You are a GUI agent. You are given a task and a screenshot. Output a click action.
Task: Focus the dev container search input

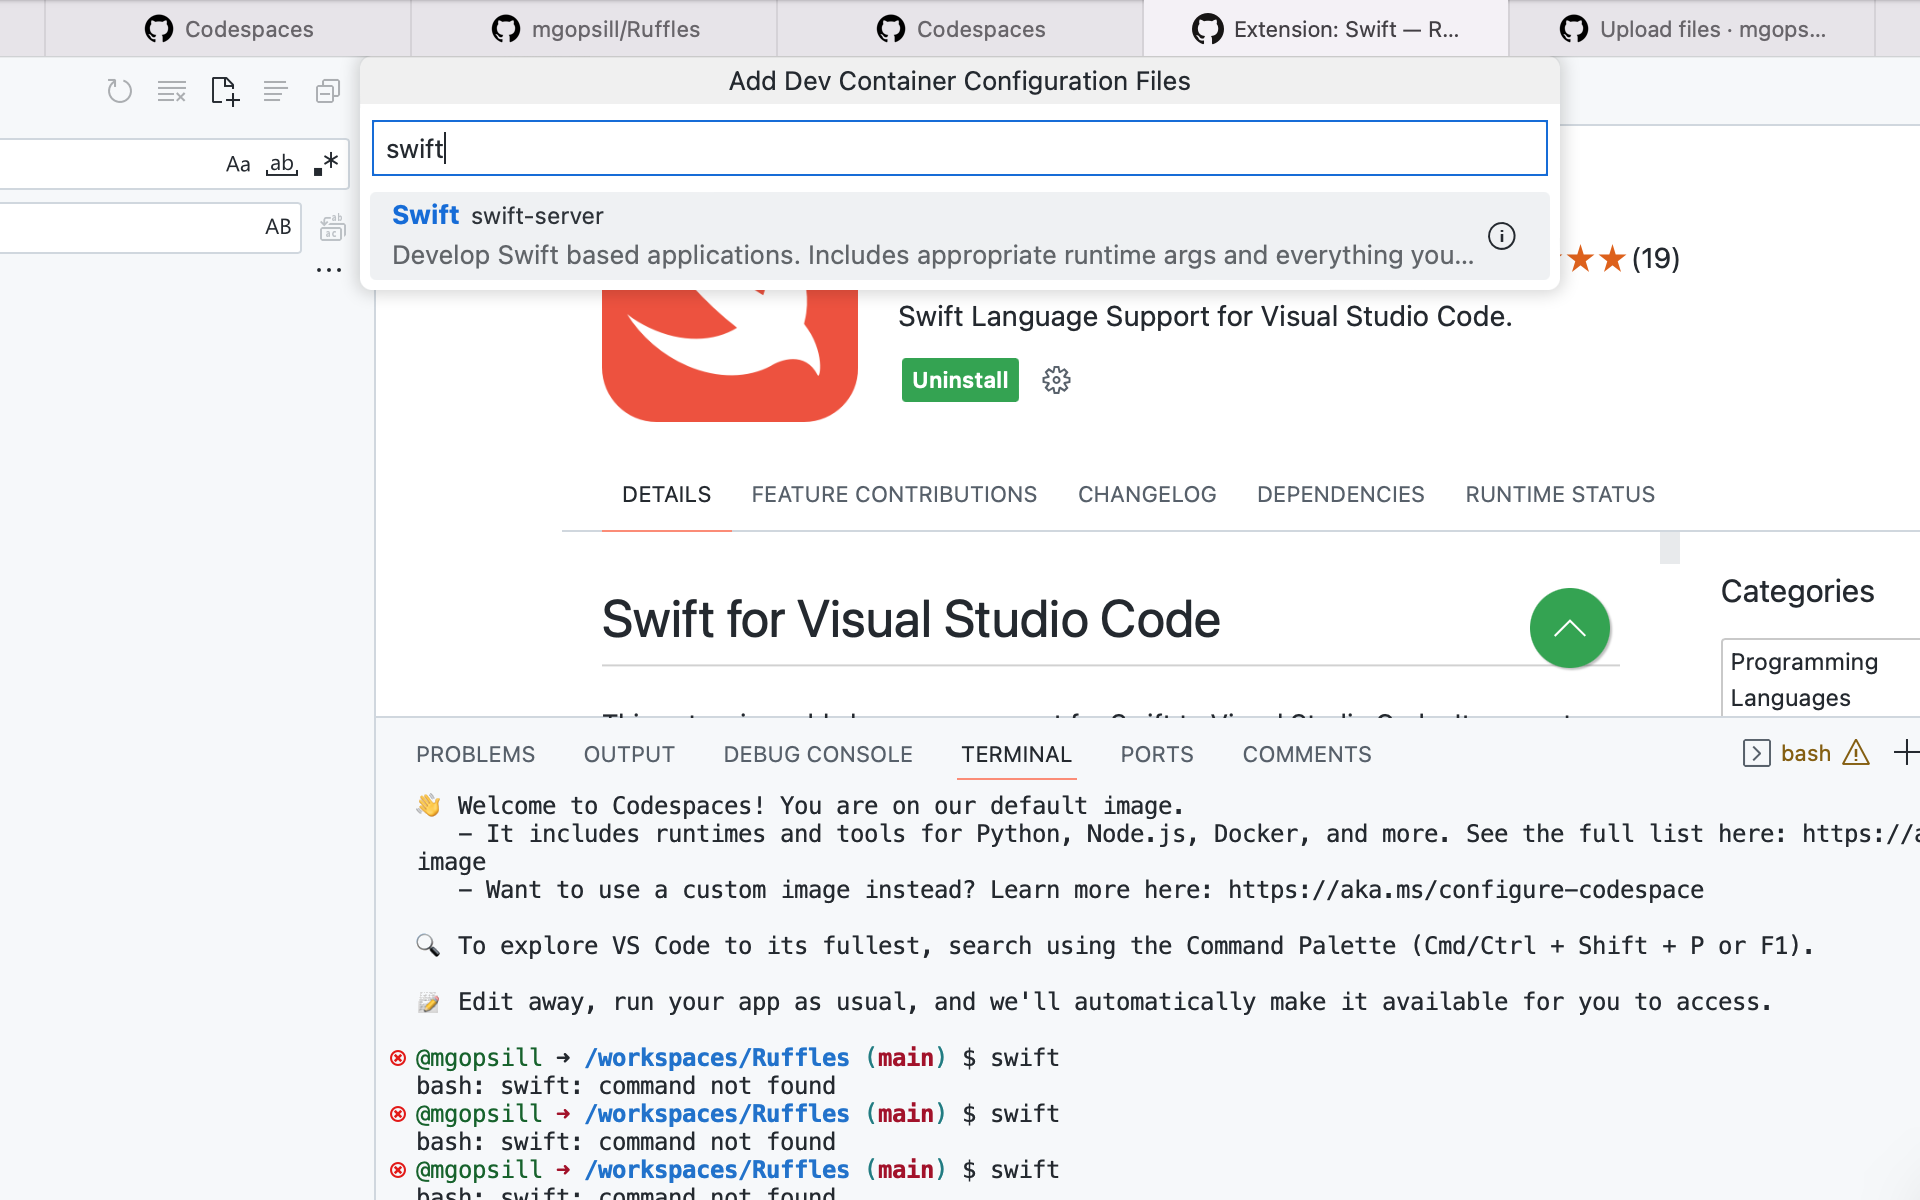click(959, 148)
